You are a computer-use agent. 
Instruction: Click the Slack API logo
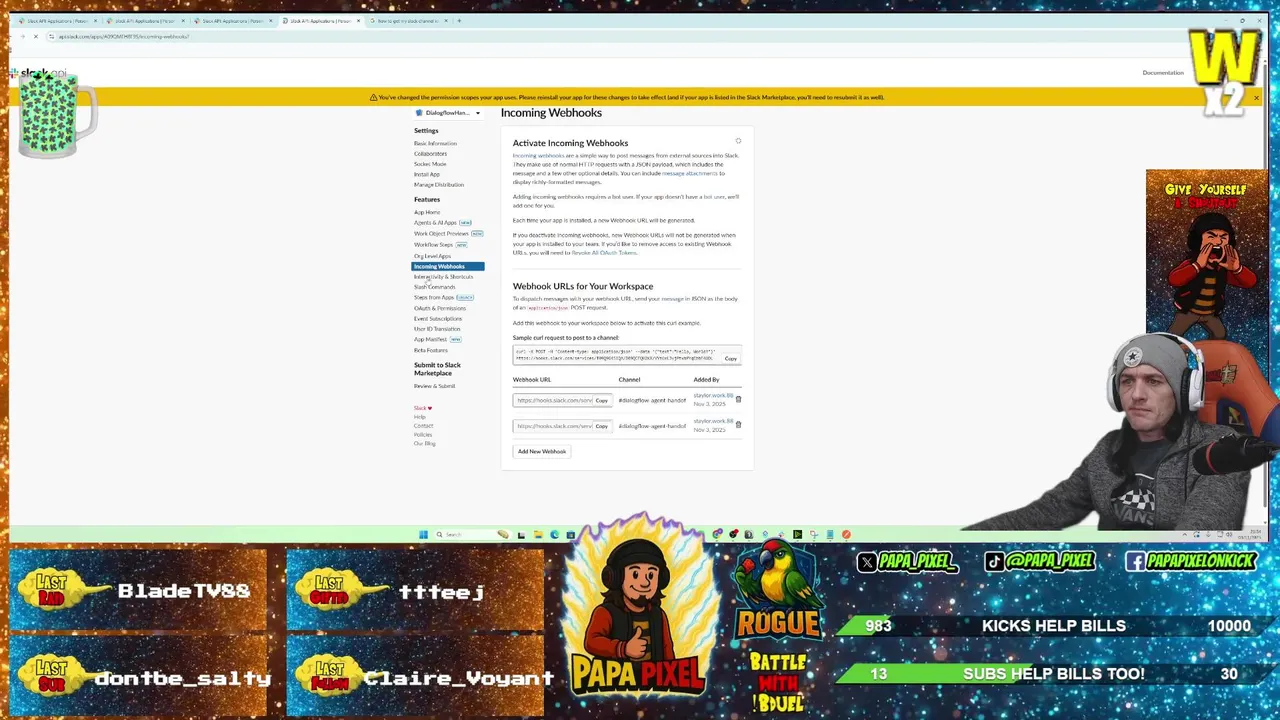[x=38, y=74]
